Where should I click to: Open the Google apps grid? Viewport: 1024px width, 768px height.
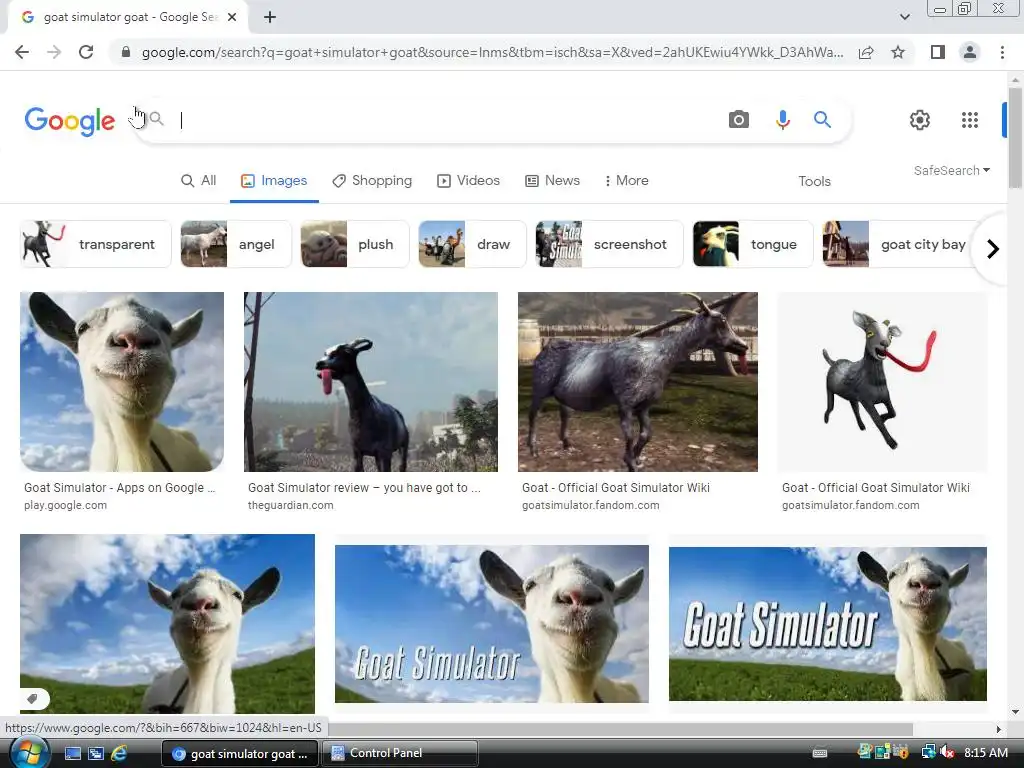[970, 120]
